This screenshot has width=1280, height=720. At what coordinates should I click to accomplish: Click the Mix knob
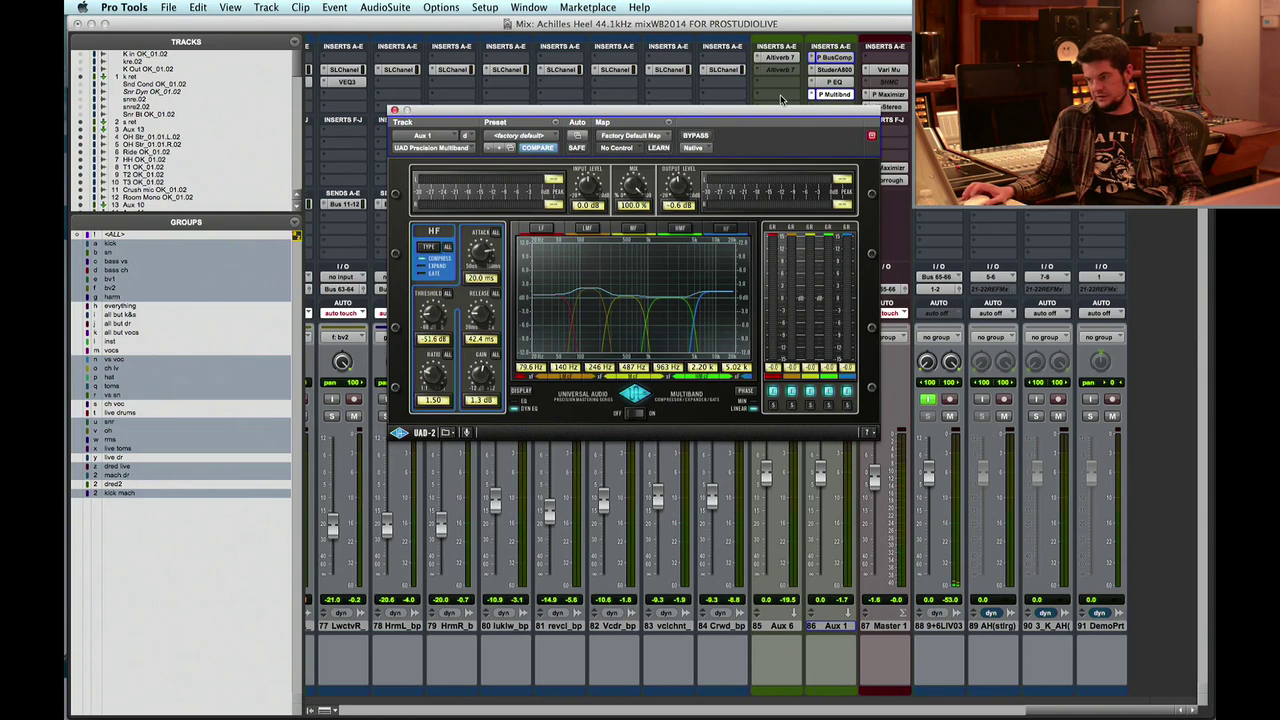coord(633,185)
